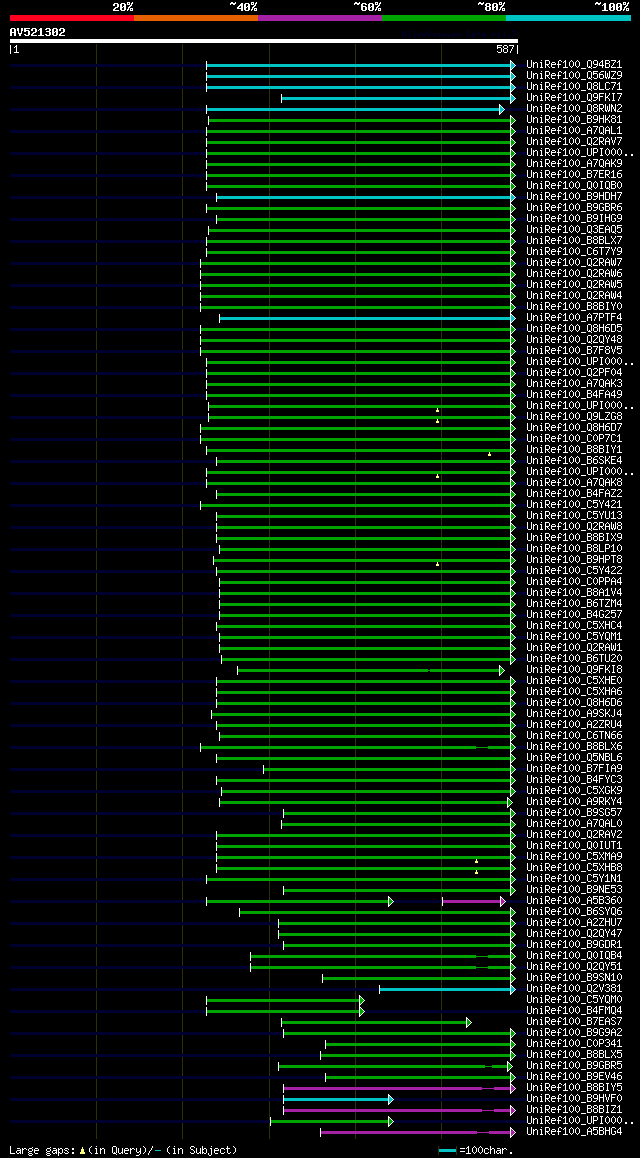Select the UniRef100_C0P341 label

574,1044
